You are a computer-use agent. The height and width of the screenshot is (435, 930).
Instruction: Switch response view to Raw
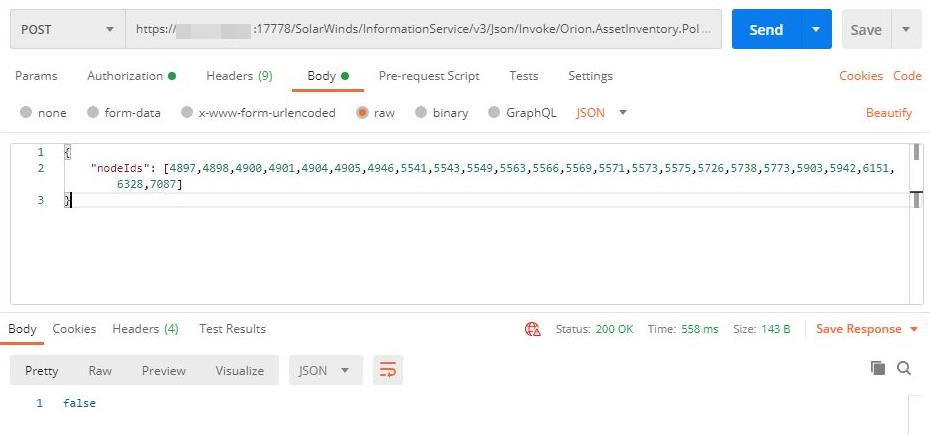pos(100,370)
